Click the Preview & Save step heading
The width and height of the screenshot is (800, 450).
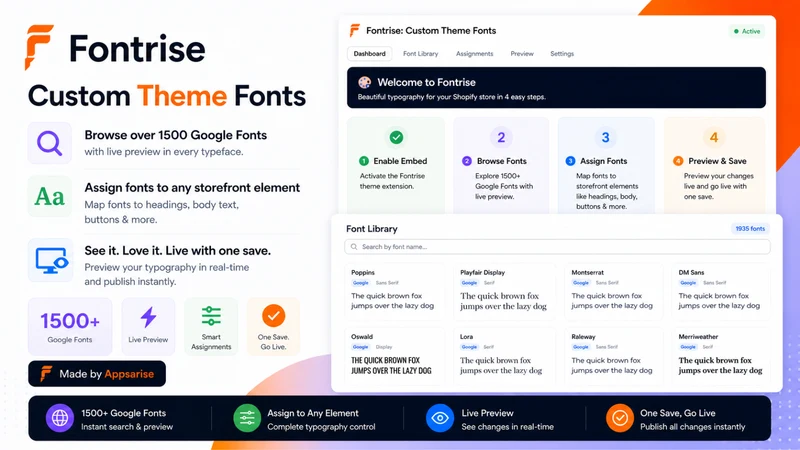(717, 161)
